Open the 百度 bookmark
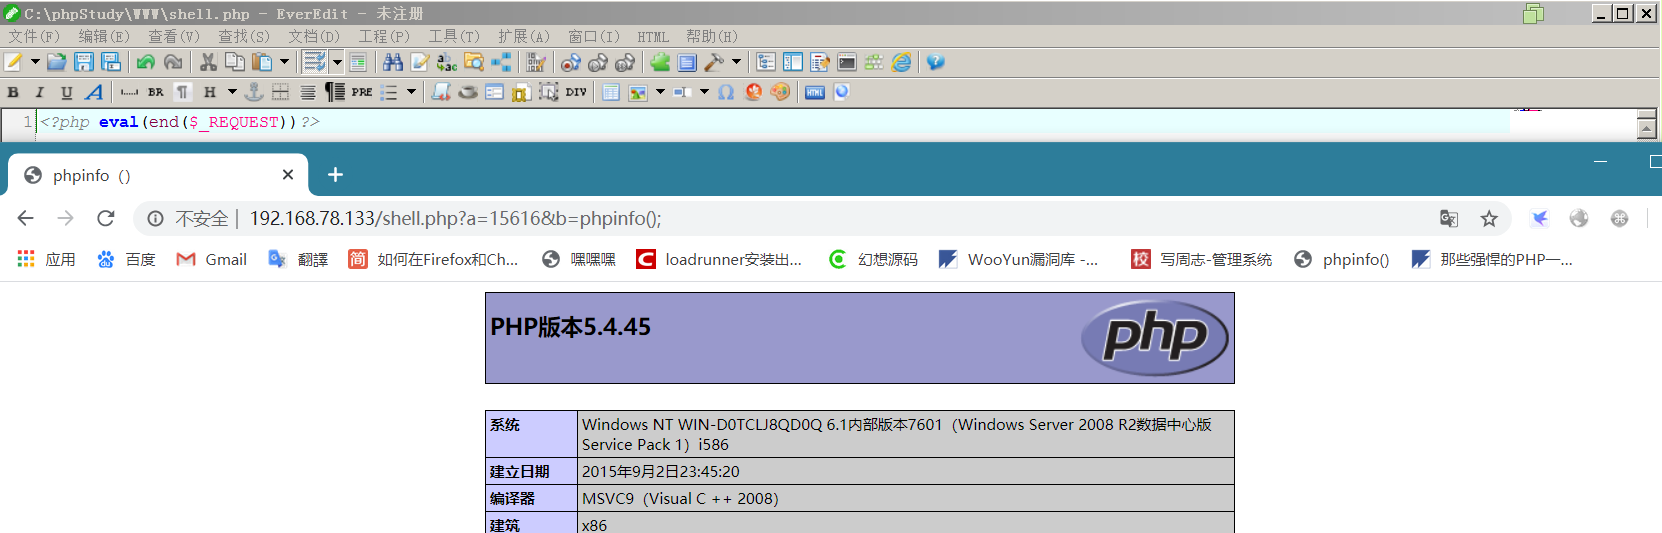Image resolution: width=1662 pixels, height=533 pixels. 126,259
